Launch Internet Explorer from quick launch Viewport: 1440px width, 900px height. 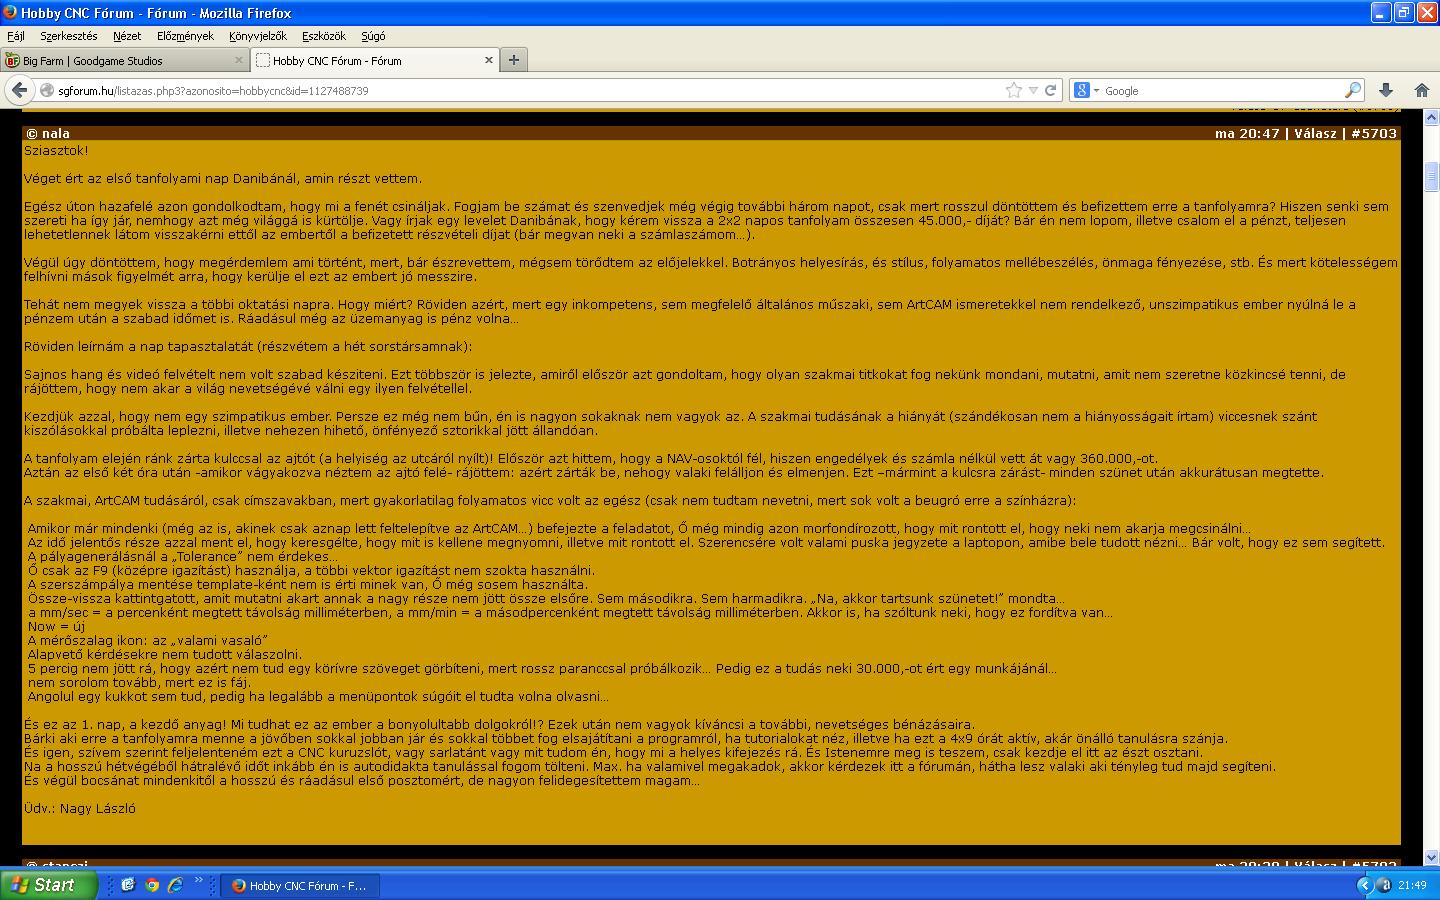(x=176, y=885)
